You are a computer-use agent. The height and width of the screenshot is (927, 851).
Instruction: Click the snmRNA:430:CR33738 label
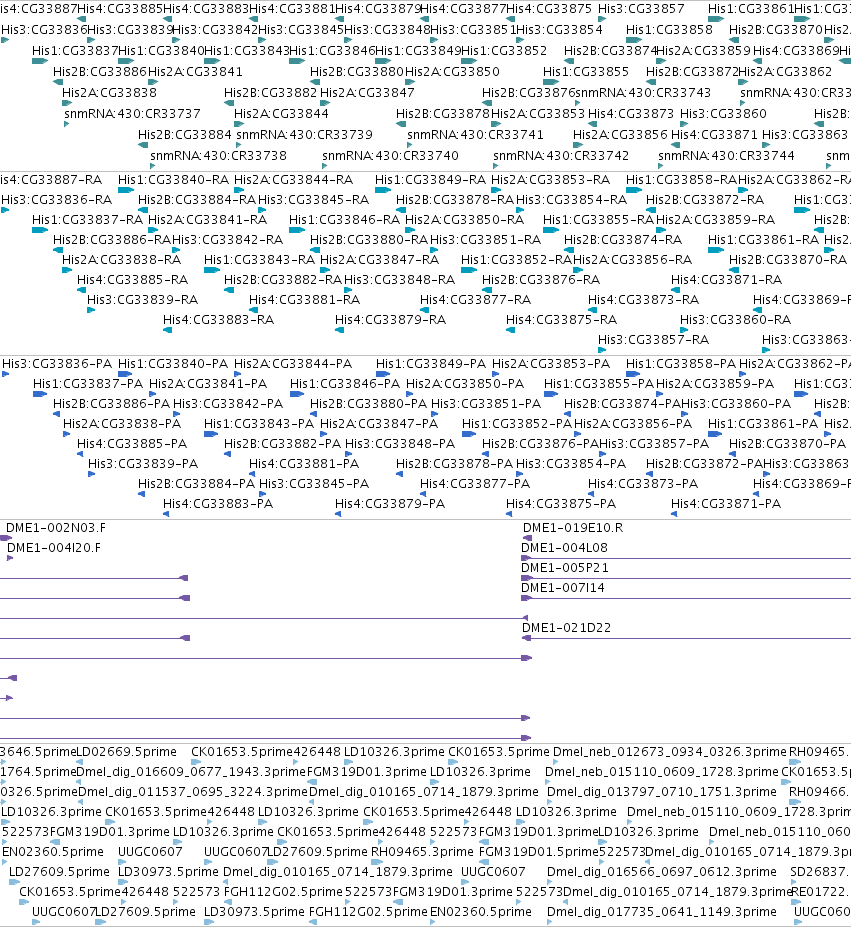tap(218, 156)
